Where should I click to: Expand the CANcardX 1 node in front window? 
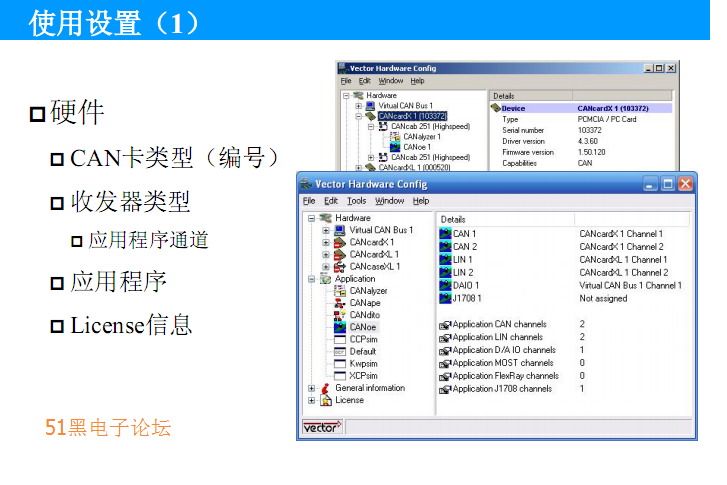[x=326, y=242]
